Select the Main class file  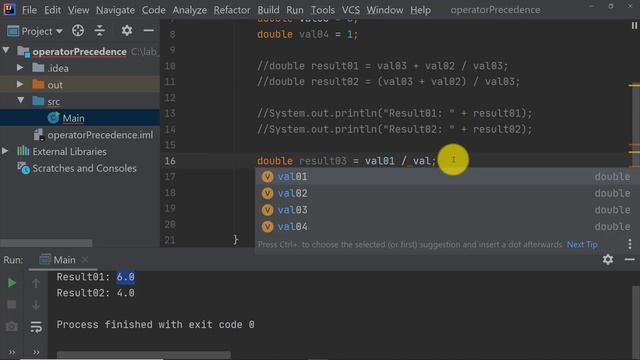click(x=73, y=118)
